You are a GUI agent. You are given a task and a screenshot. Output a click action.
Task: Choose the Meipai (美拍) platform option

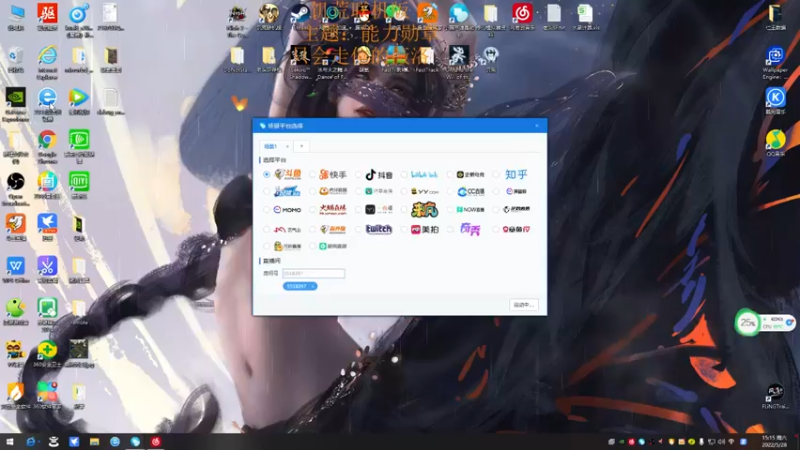(x=404, y=230)
